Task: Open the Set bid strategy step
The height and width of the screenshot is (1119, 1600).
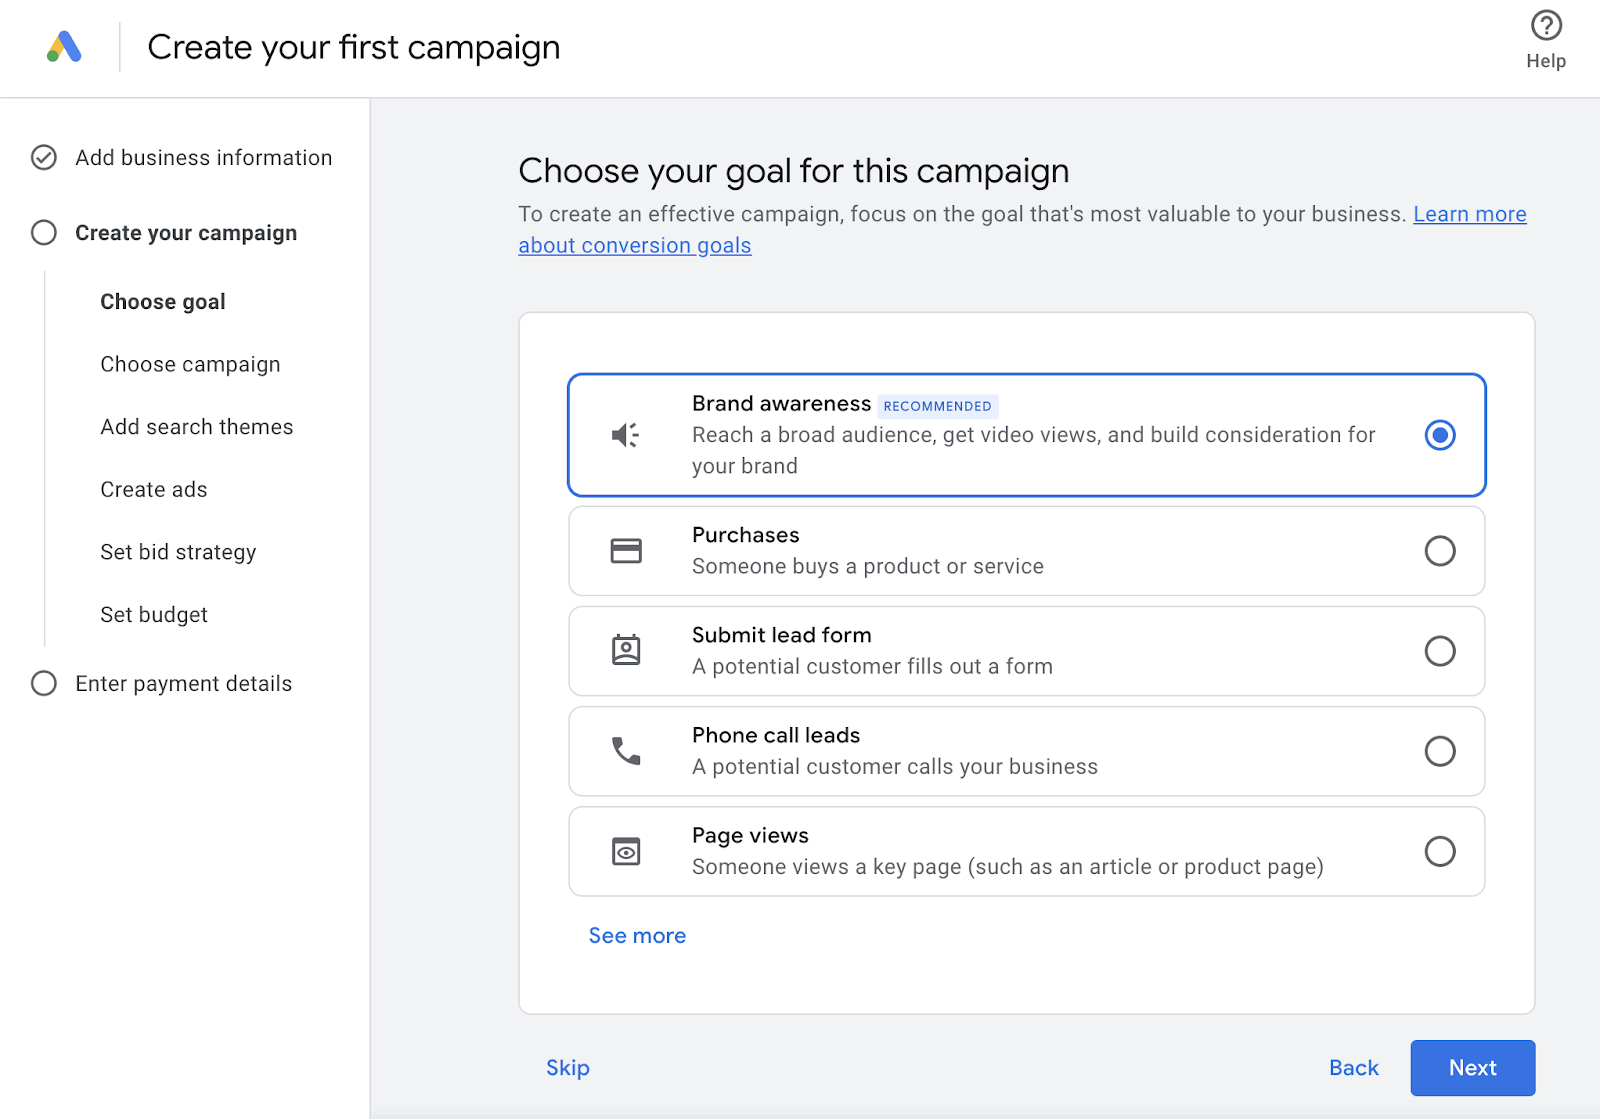Action: 178,551
